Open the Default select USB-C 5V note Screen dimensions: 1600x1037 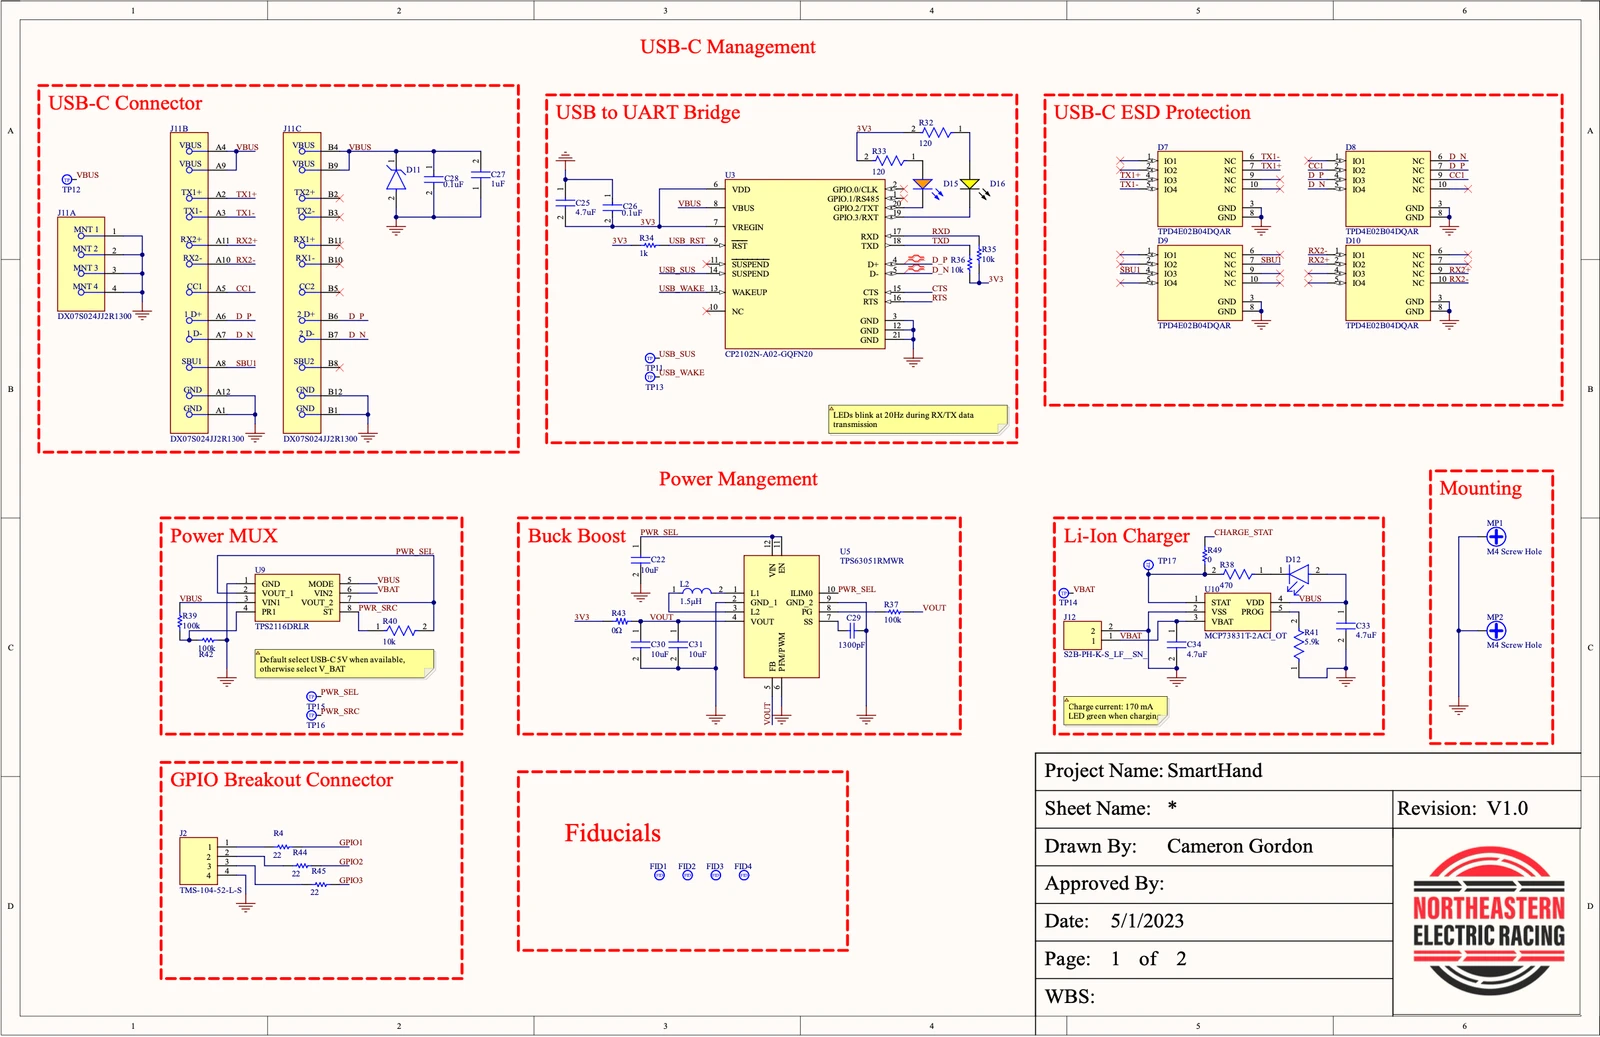345,664
